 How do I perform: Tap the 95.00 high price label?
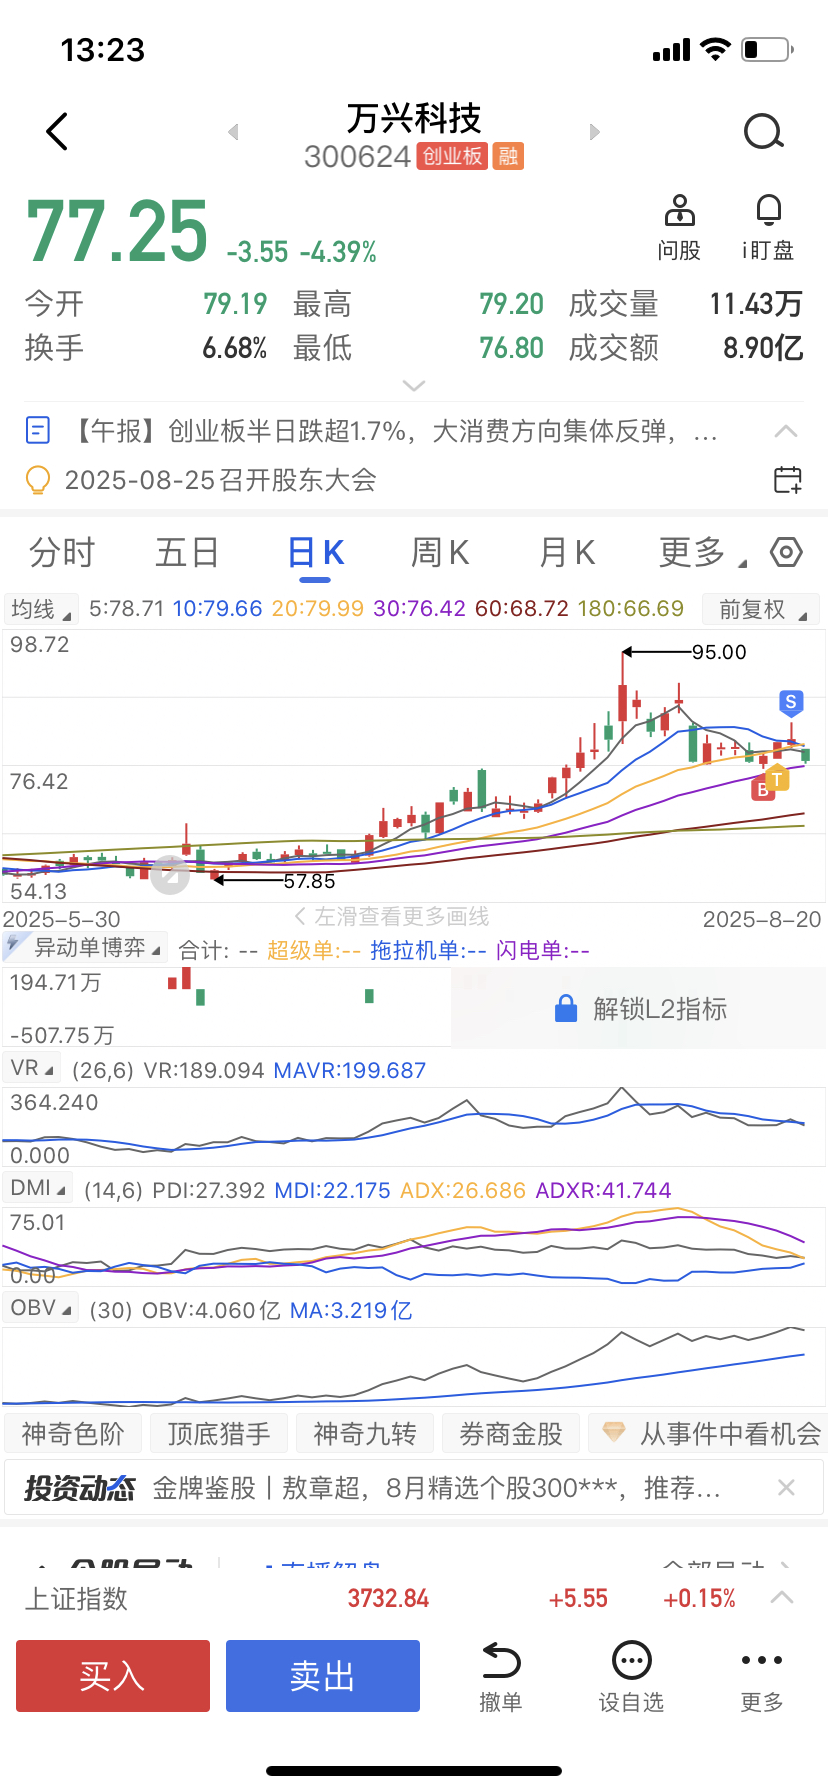[x=719, y=652]
